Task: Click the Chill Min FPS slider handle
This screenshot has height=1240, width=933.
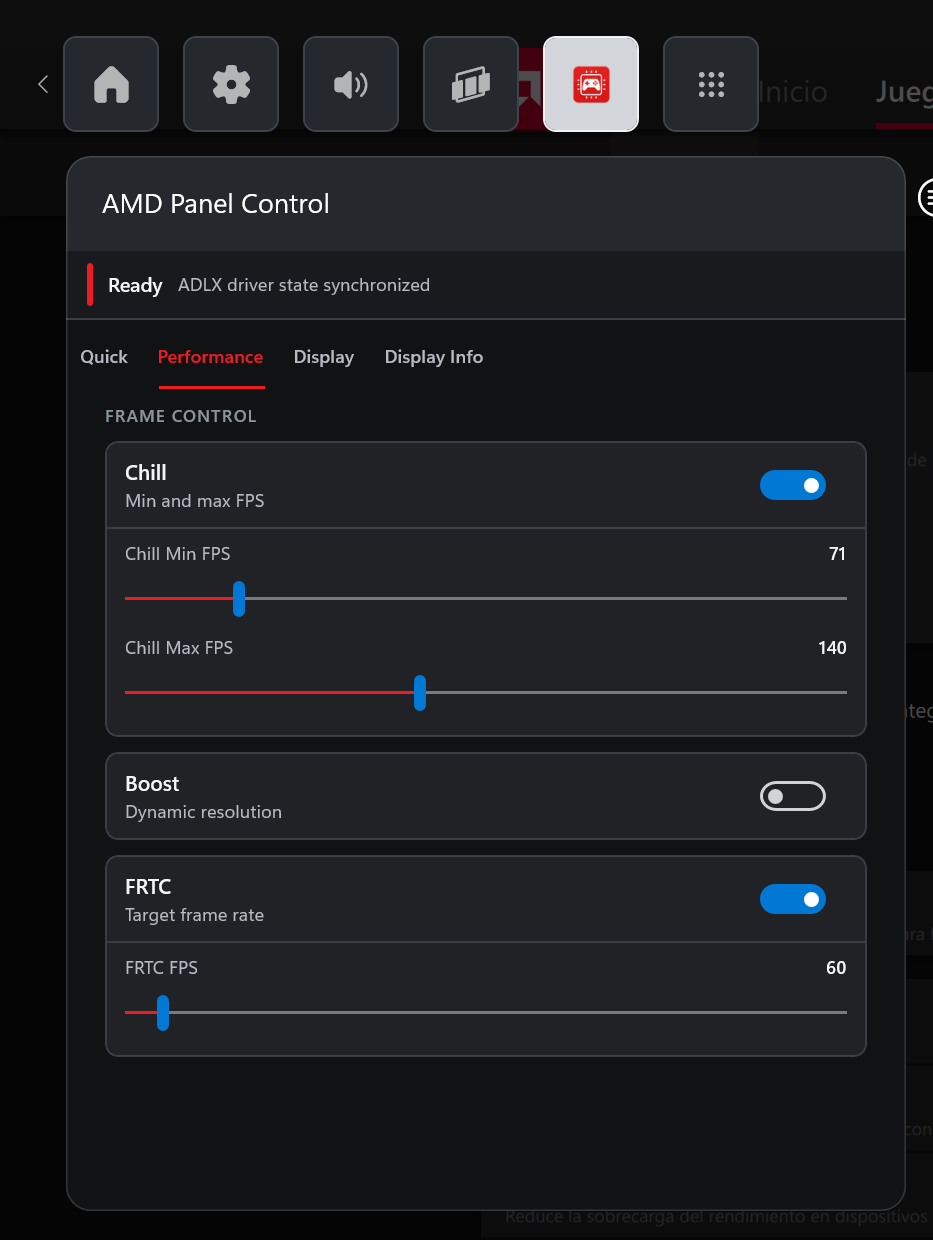Action: (x=239, y=598)
